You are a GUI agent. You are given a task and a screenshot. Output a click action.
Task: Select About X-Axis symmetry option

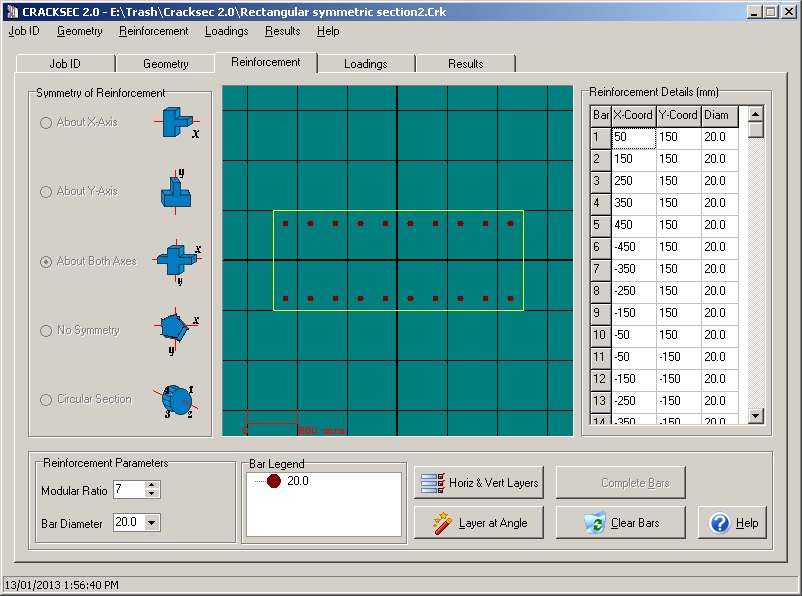pos(46,123)
